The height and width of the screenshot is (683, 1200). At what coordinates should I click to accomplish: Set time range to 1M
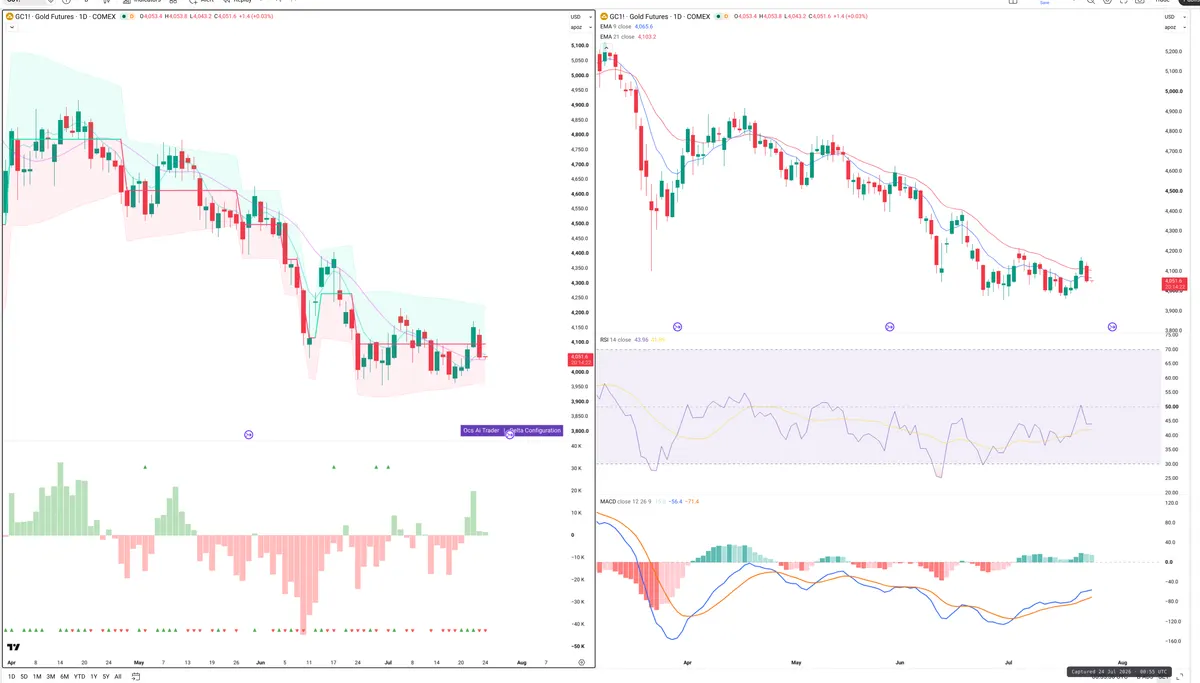tap(37, 676)
